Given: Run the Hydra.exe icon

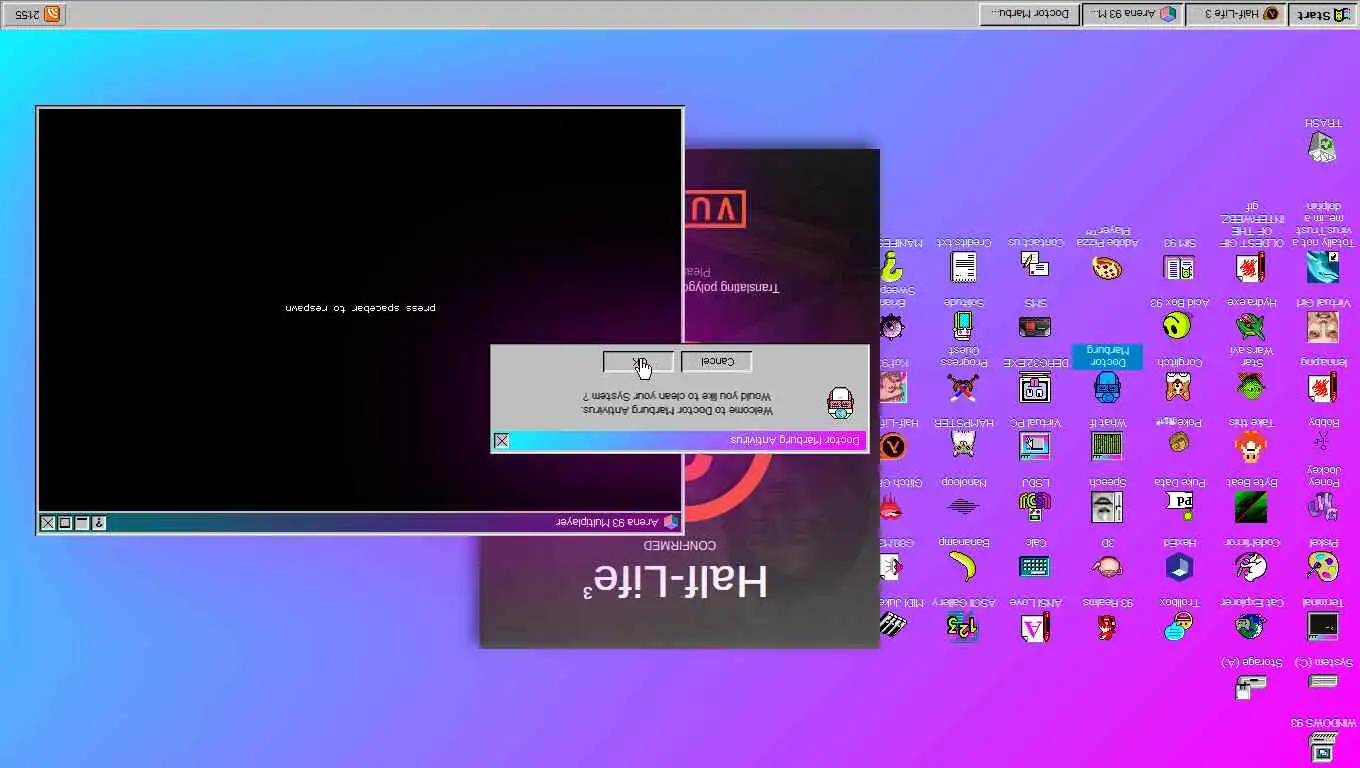Looking at the screenshot, I should 1251,326.
